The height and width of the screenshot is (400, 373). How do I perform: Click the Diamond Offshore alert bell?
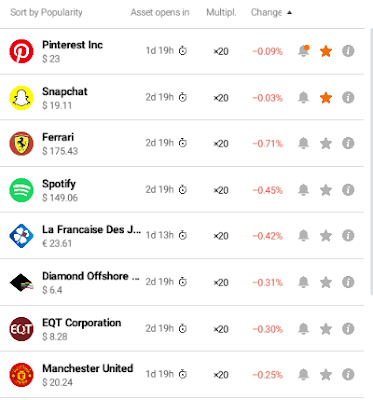tap(303, 282)
